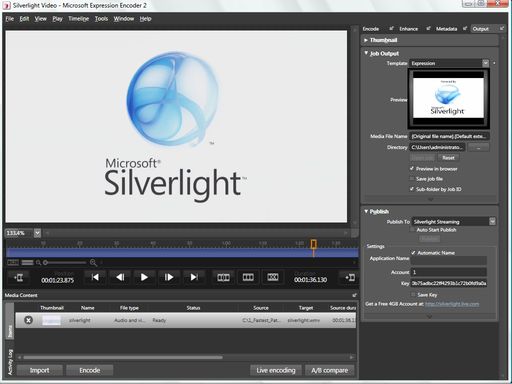Click the Live encoding button
Viewport: 512px width, 384px height.
click(x=276, y=370)
